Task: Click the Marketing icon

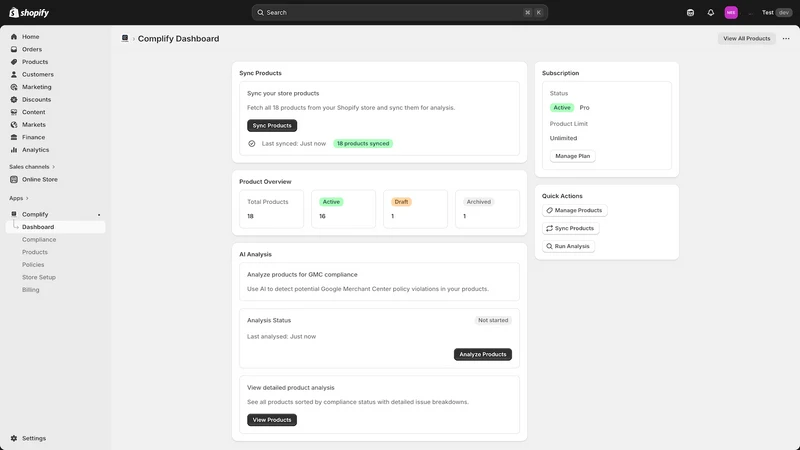Action: click(x=14, y=87)
